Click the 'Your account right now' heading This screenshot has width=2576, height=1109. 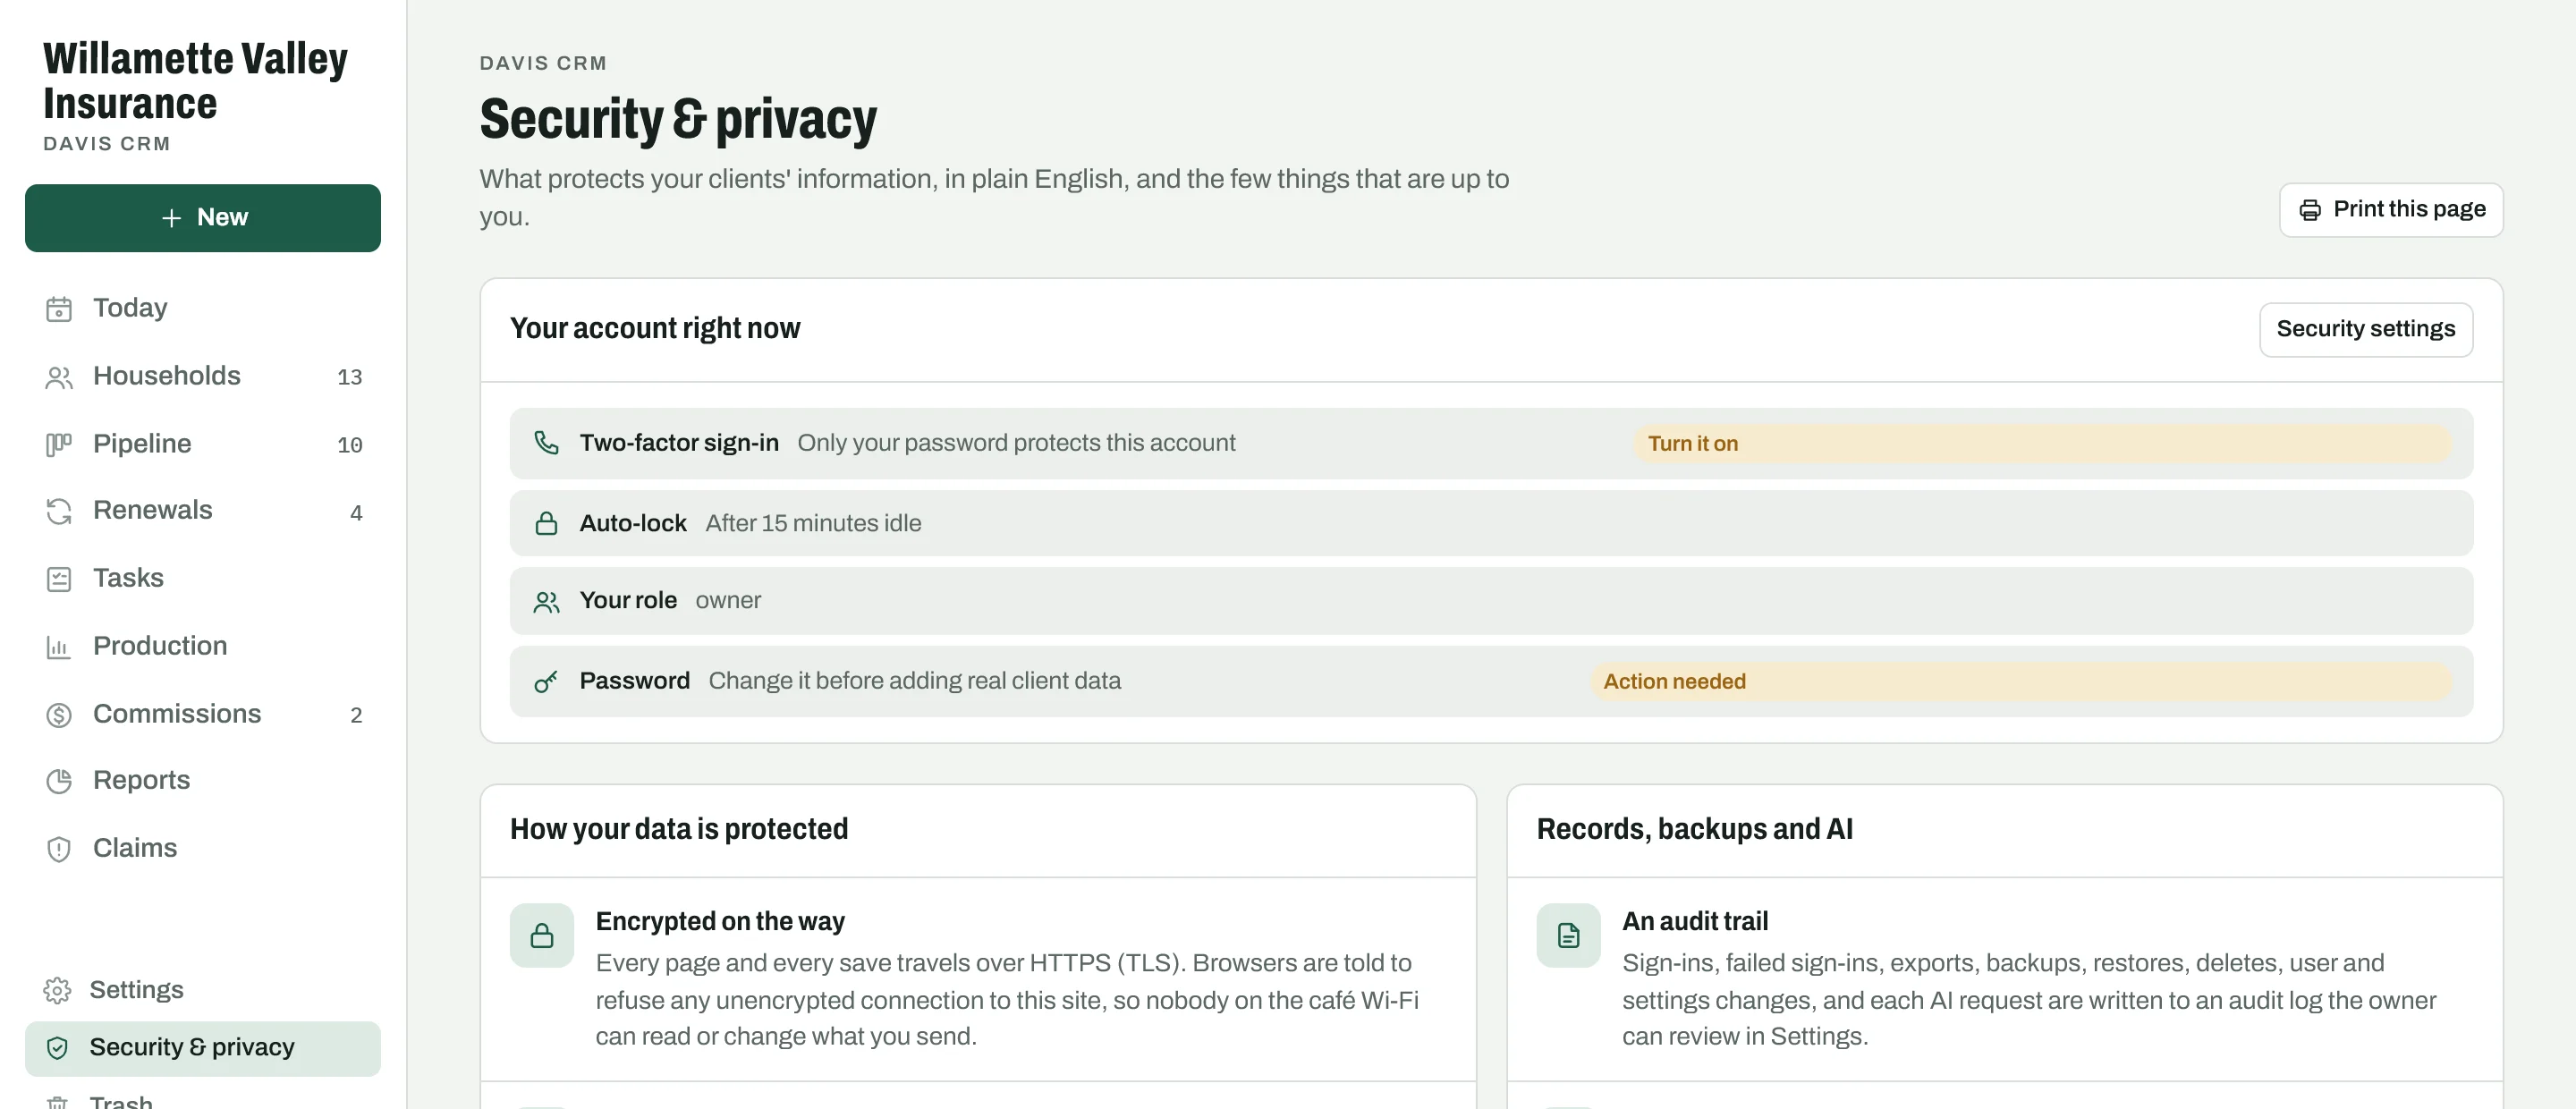point(655,329)
